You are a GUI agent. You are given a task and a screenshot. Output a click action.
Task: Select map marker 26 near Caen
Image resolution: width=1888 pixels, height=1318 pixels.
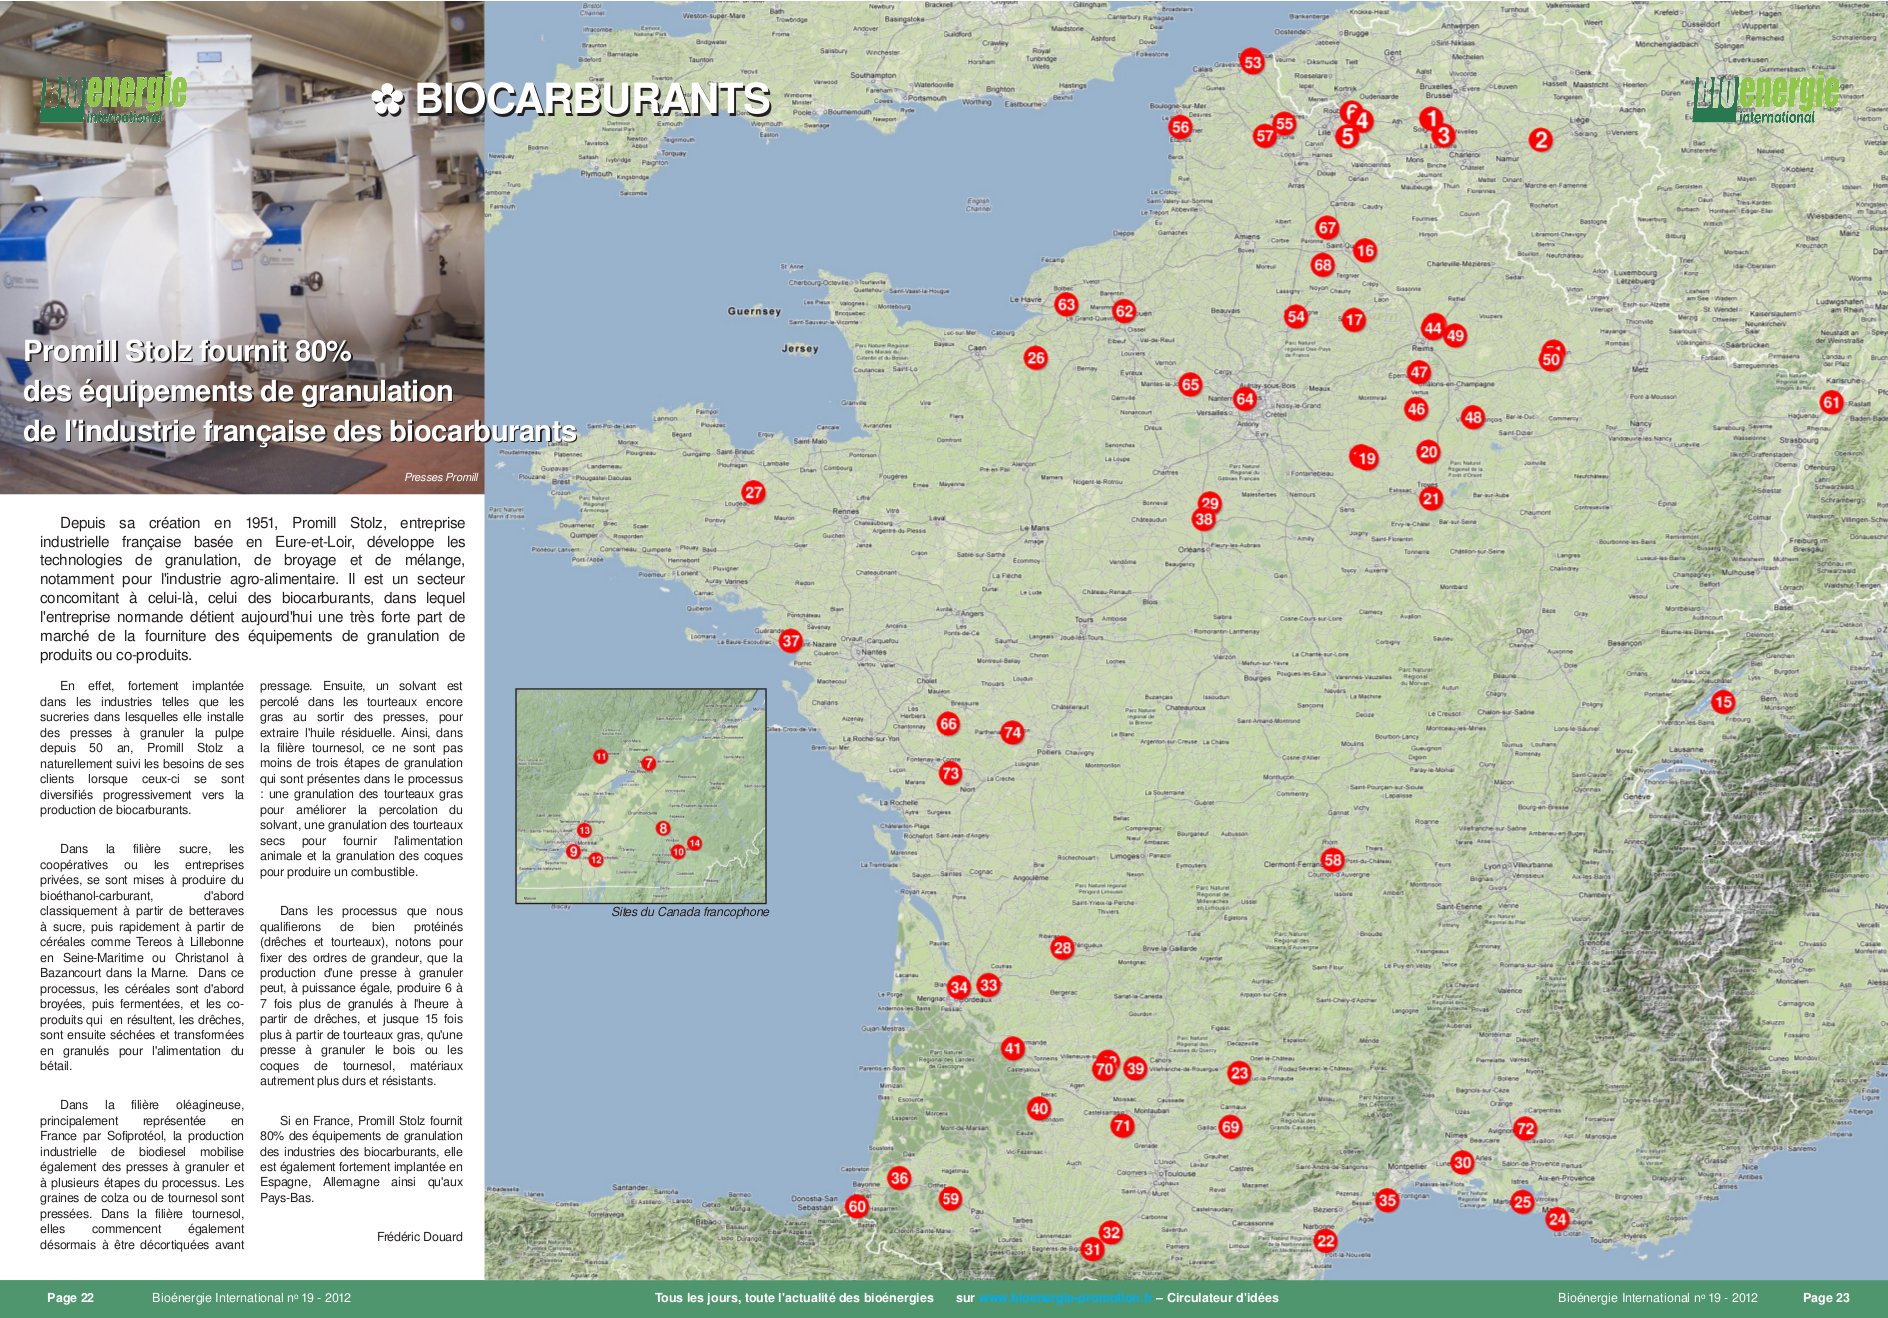(1036, 357)
